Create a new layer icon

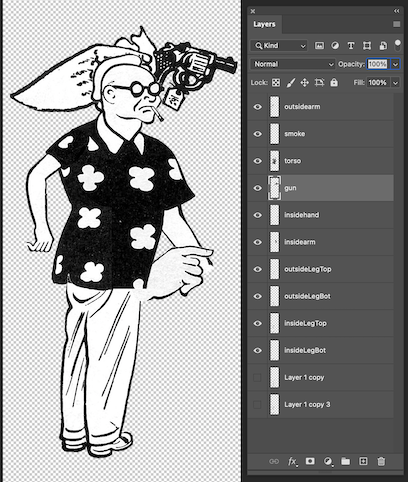363,461
